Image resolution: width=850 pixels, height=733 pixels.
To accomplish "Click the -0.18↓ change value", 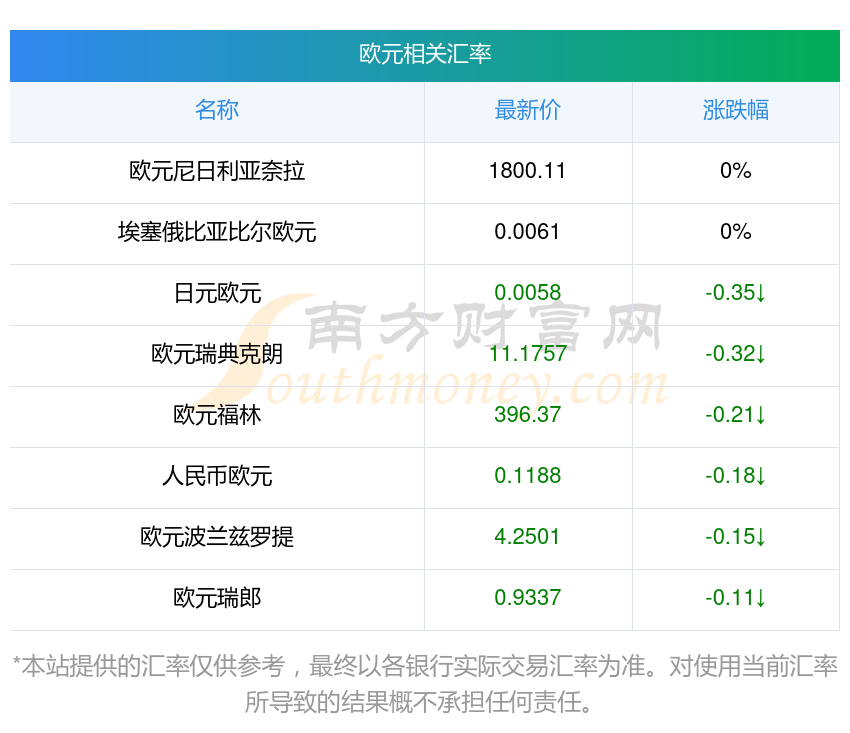I will coord(736,476).
